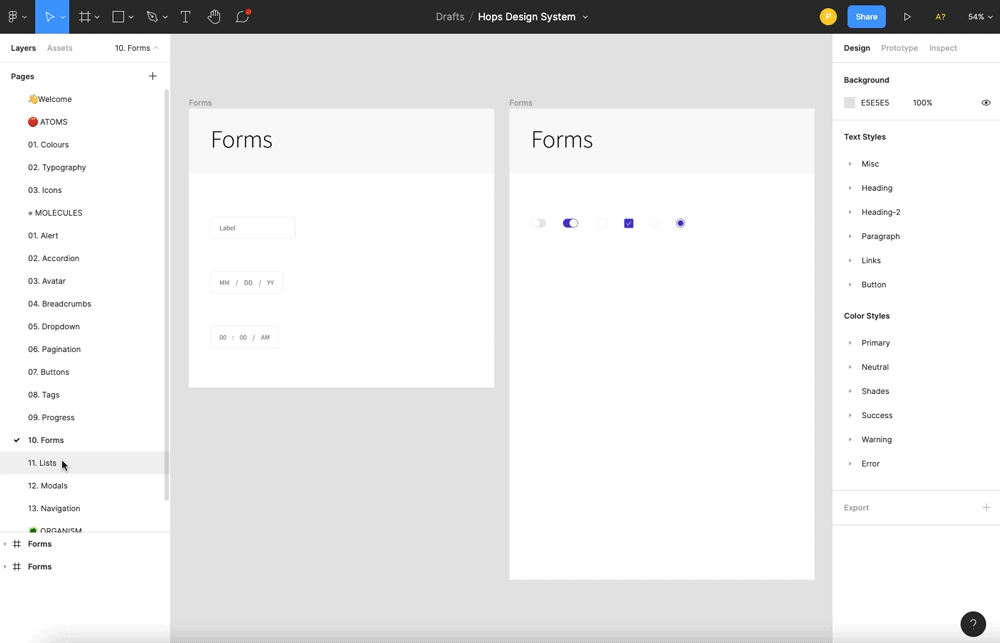Add a new page with plus icon

152,76
